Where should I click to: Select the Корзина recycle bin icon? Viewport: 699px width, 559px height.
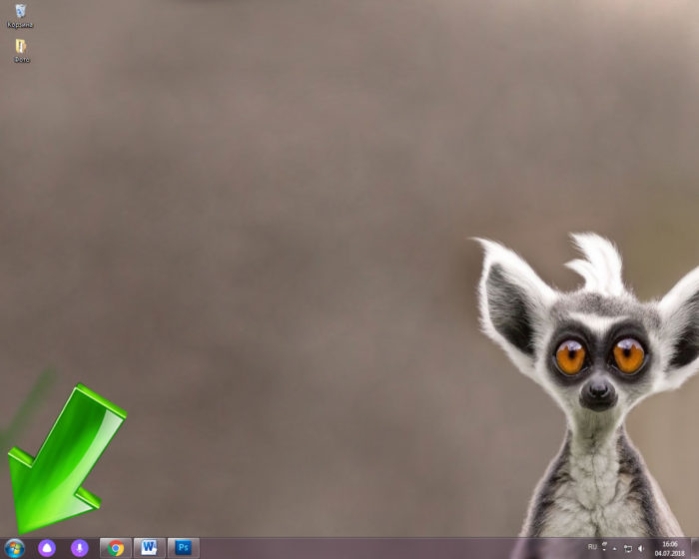[21, 12]
